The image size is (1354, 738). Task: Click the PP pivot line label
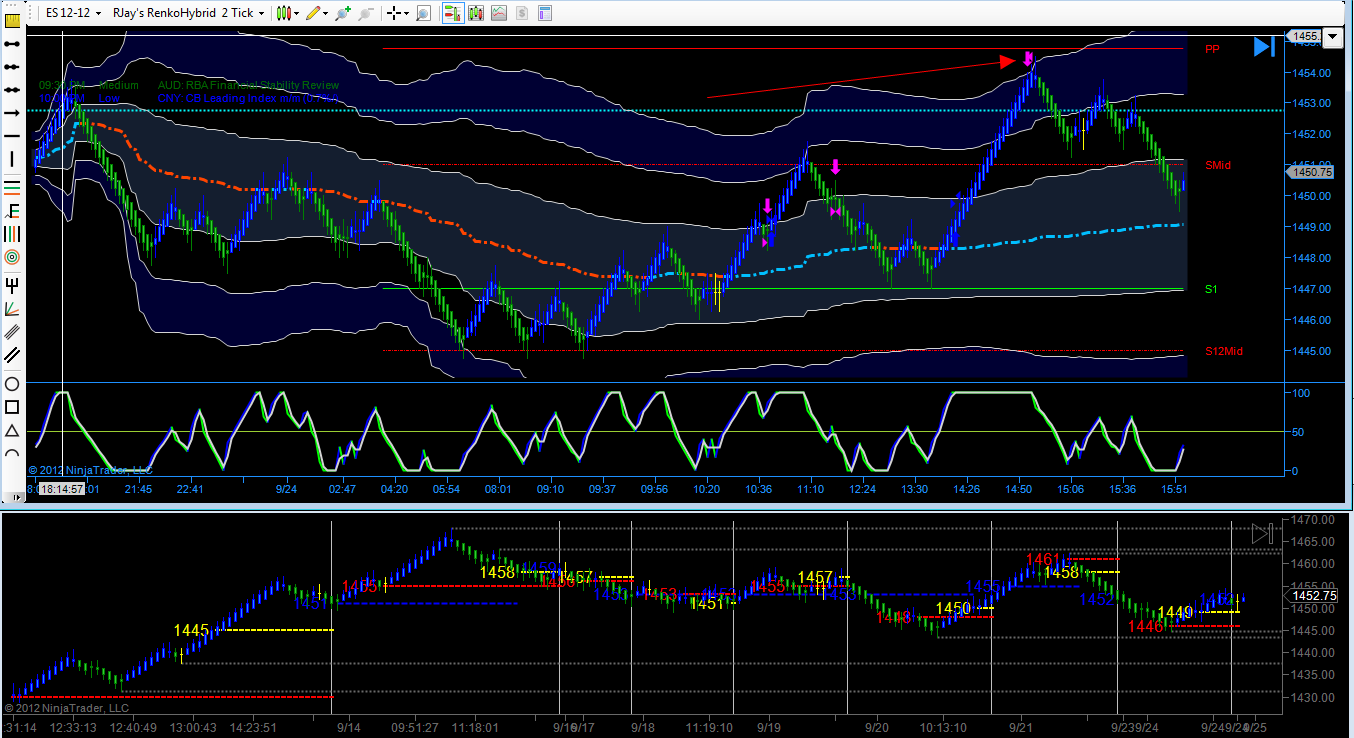click(1212, 49)
